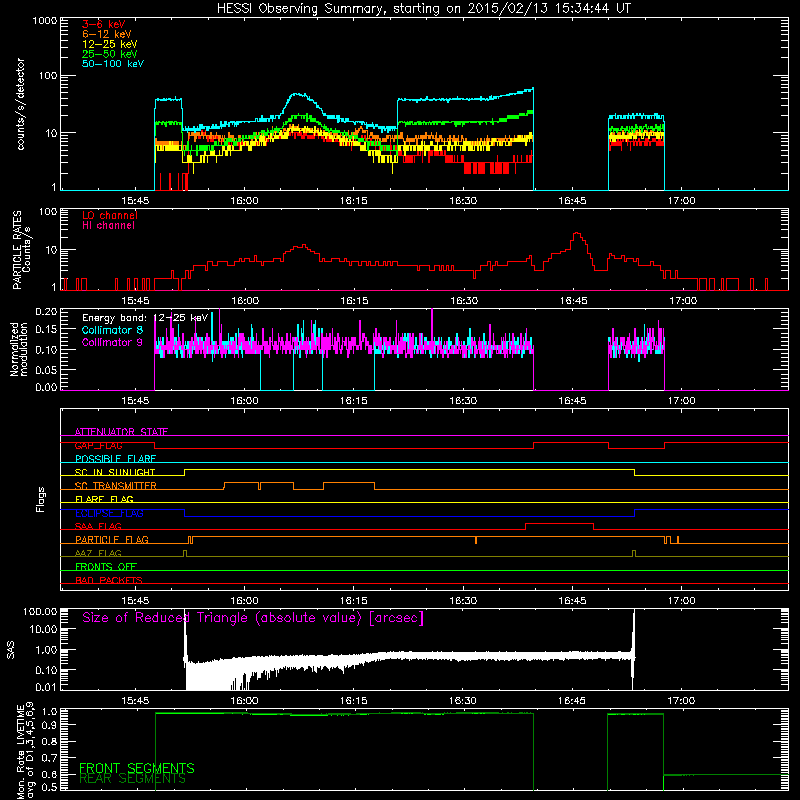Viewport: 800px width, 800px height.
Task: Select the orange 6-12 keV legend label
Action: click(x=107, y=34)
